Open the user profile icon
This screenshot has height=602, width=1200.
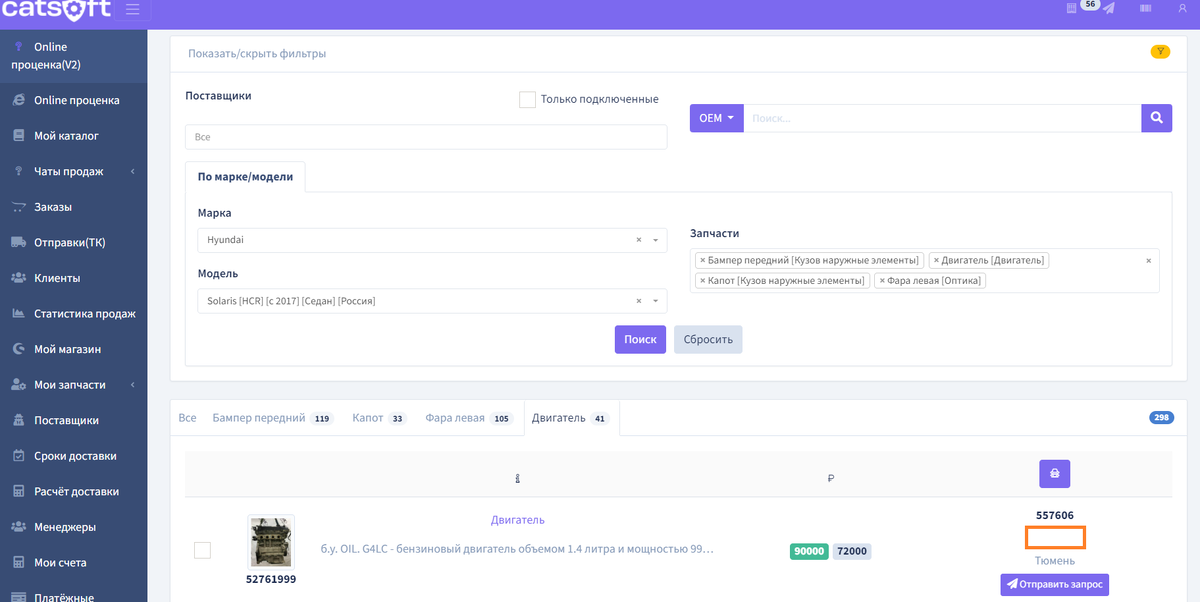[x=1183, y=8]
